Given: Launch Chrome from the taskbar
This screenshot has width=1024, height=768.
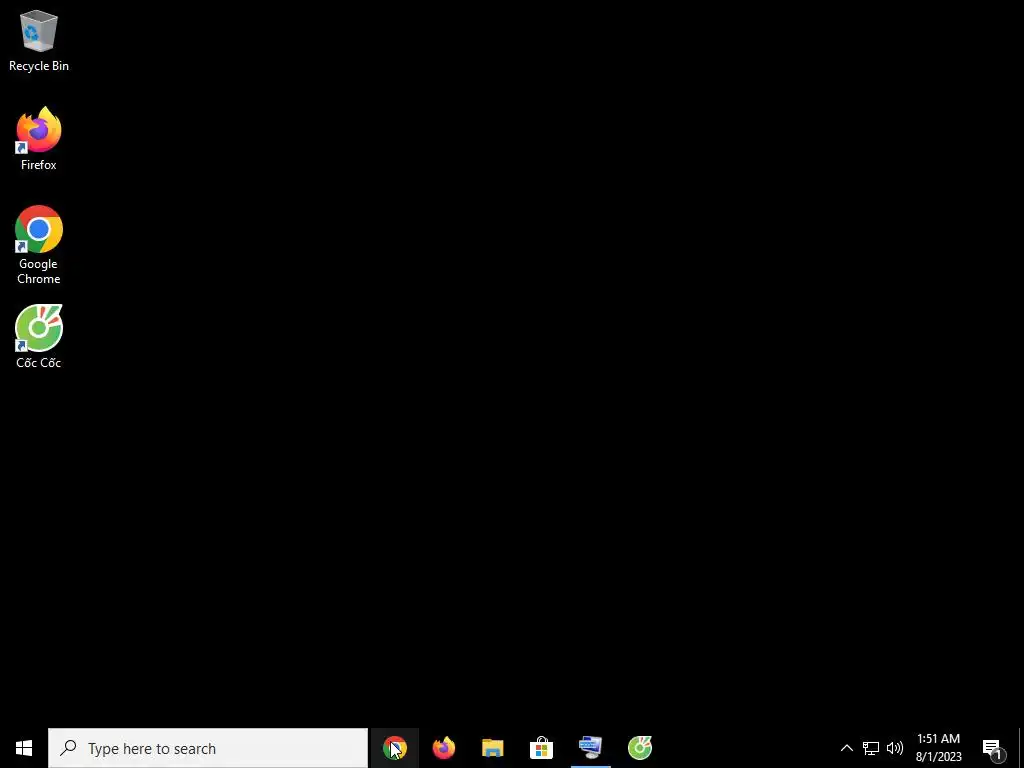Looking at the screenshot, I should [x=394, y=748].
